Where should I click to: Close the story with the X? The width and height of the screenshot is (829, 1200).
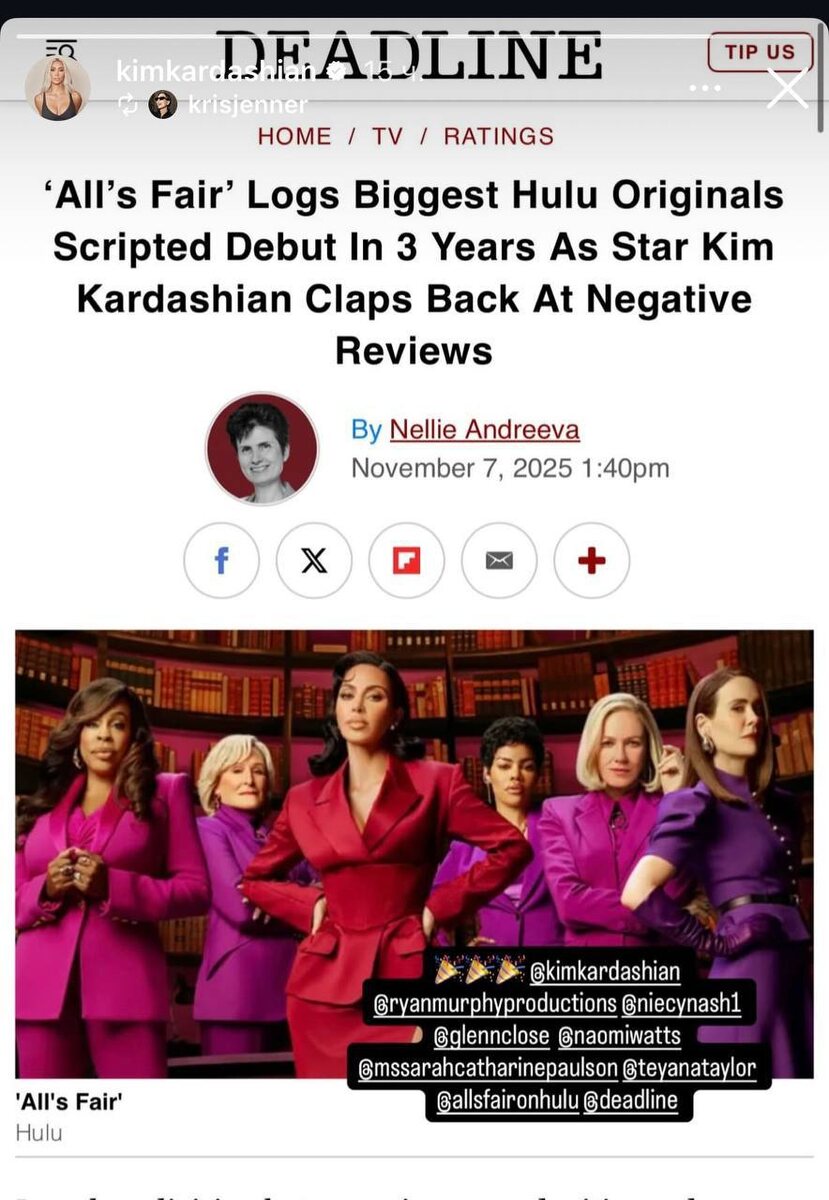(x=787, y=88)
